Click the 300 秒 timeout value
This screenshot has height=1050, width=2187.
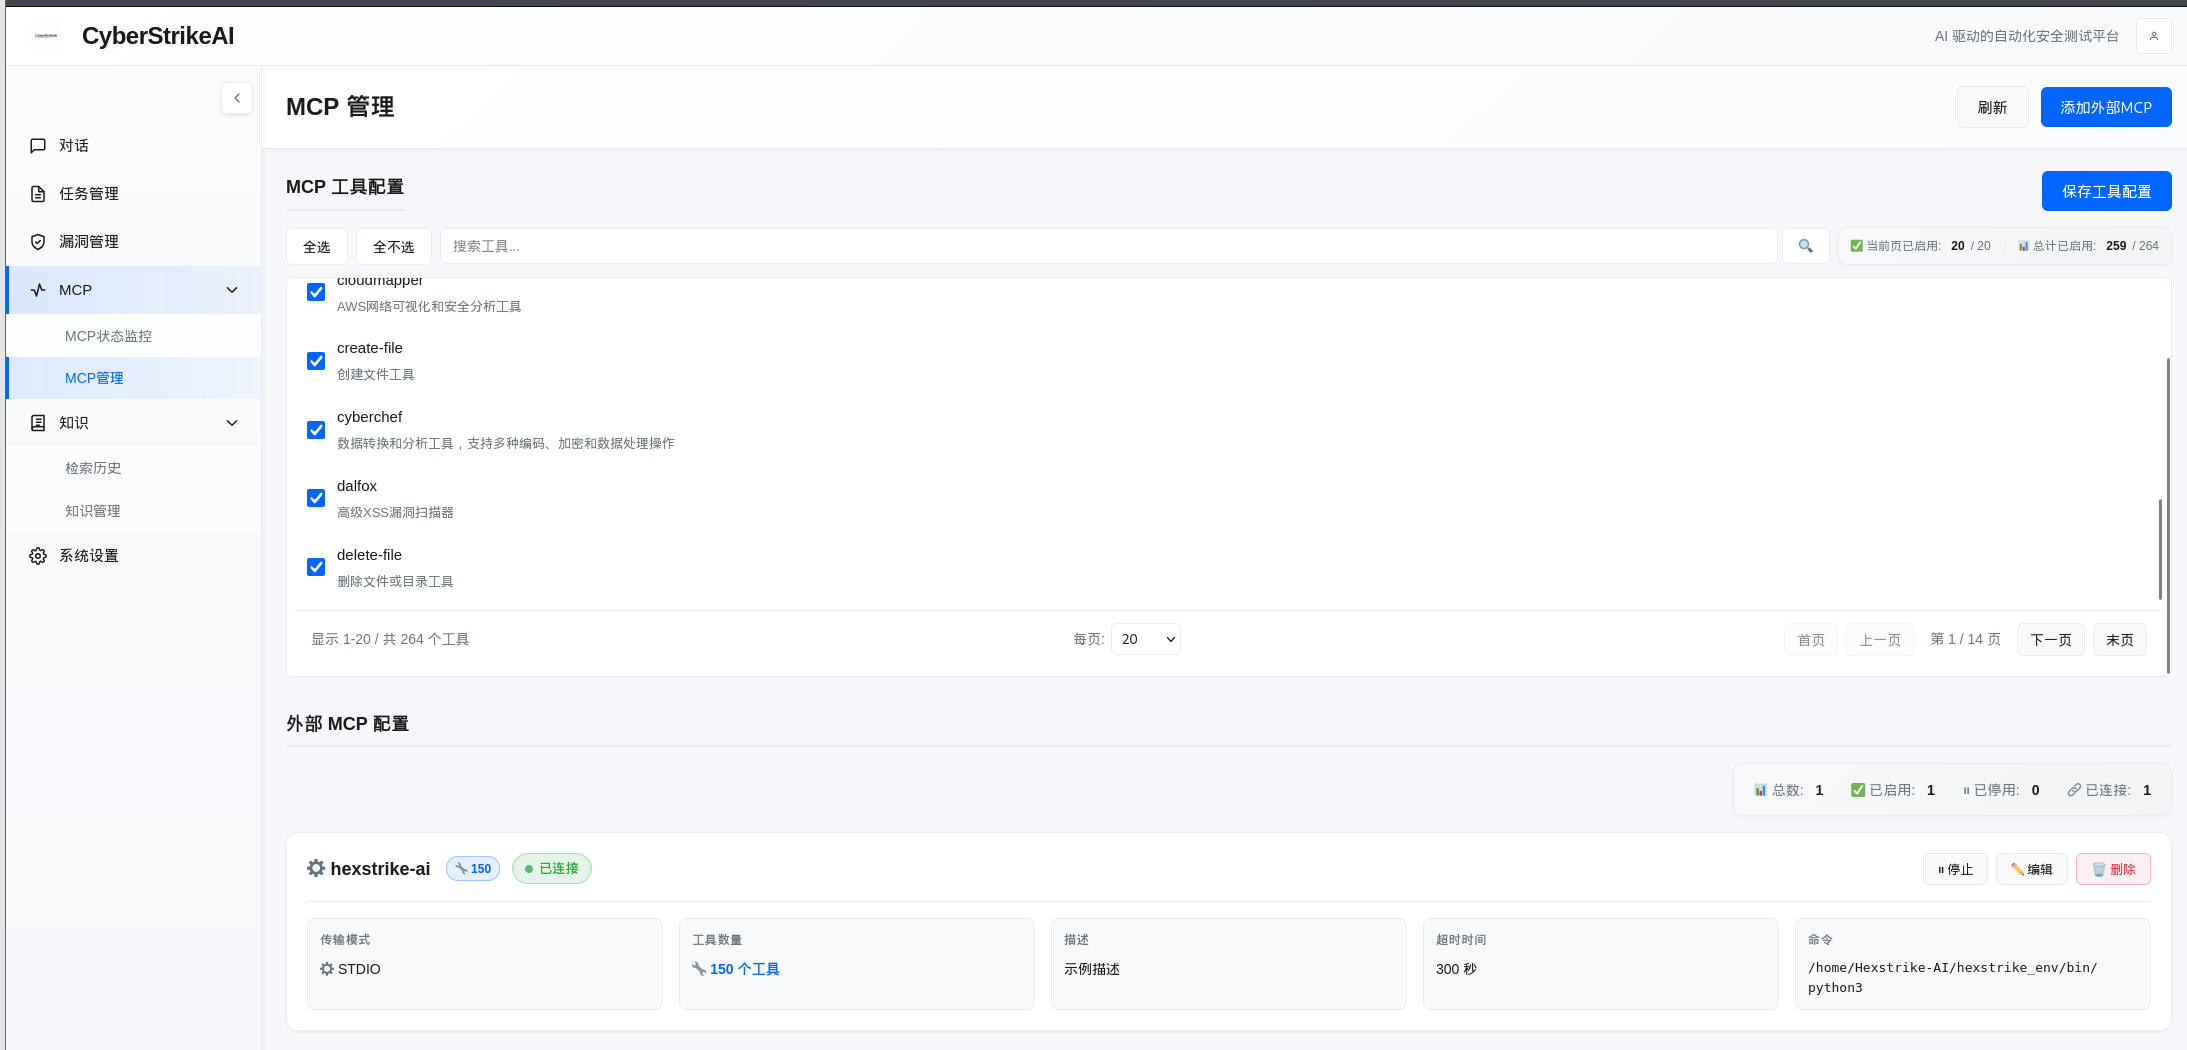pos(1456,969)
